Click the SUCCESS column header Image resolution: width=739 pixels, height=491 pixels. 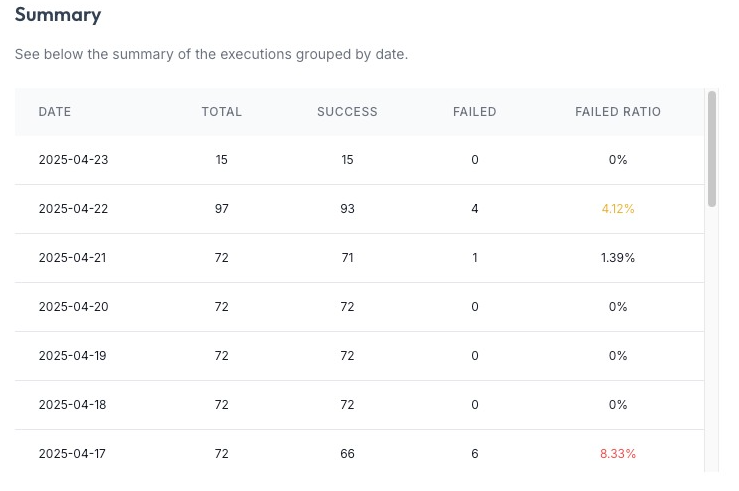347,112
